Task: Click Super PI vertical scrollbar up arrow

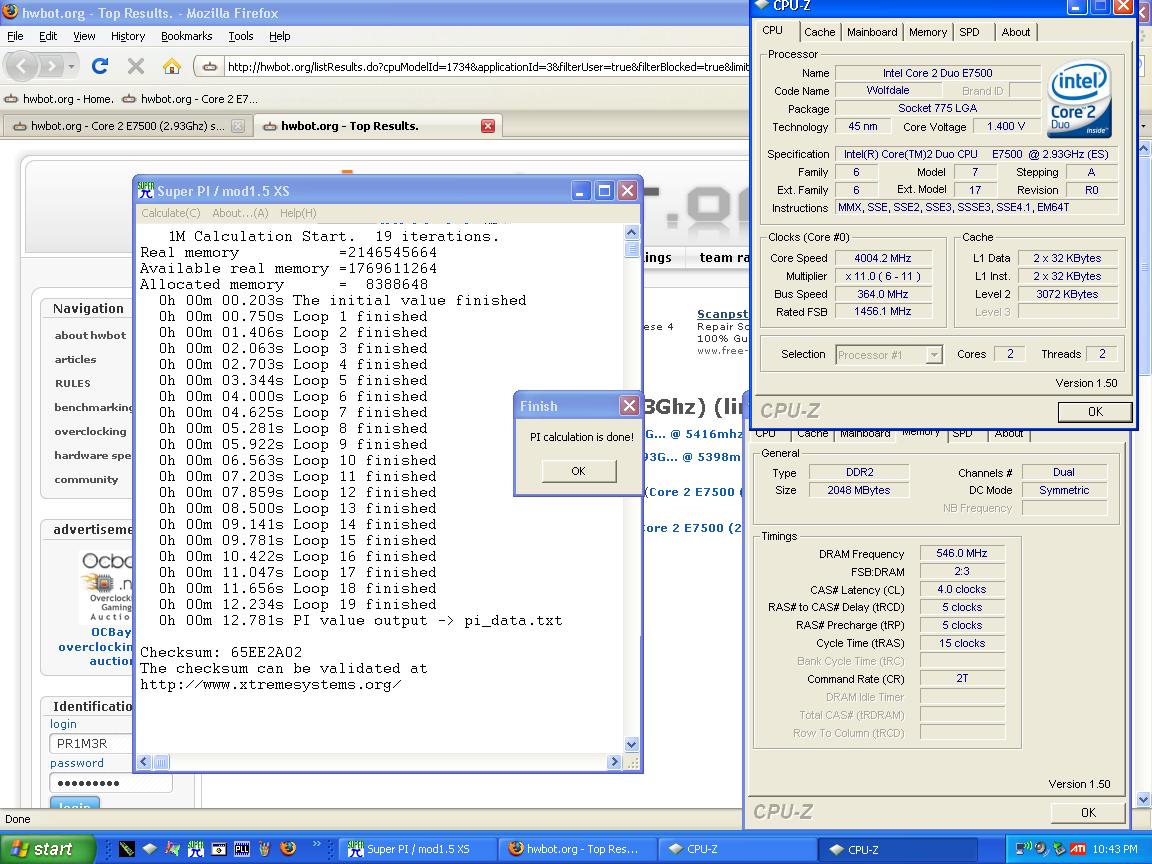Action: pyautogui.click(x=631, y=232)
